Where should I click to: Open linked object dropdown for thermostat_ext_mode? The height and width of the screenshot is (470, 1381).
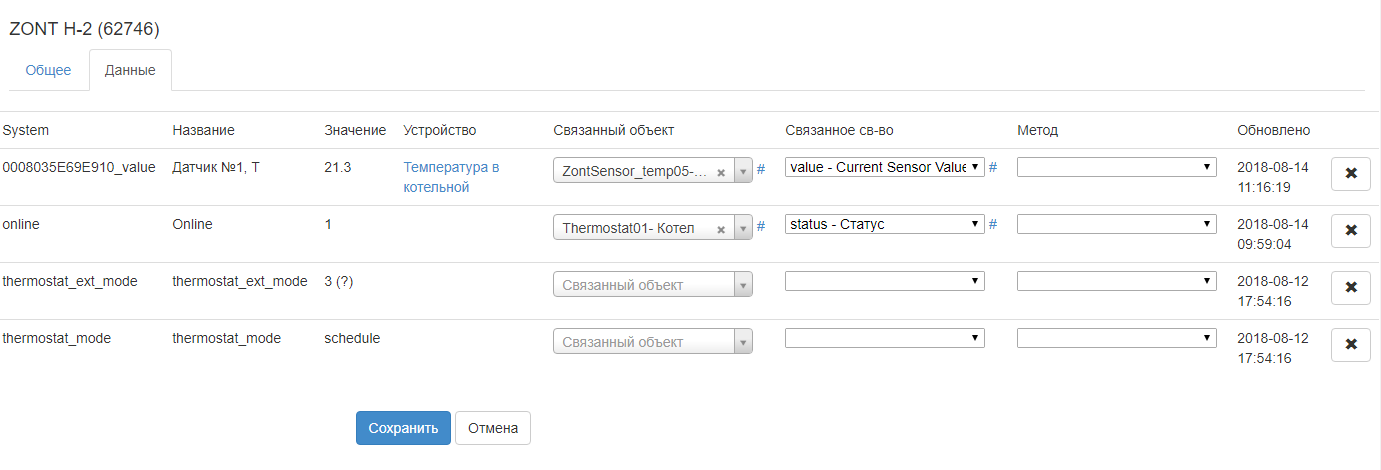(x=652, y=285)
